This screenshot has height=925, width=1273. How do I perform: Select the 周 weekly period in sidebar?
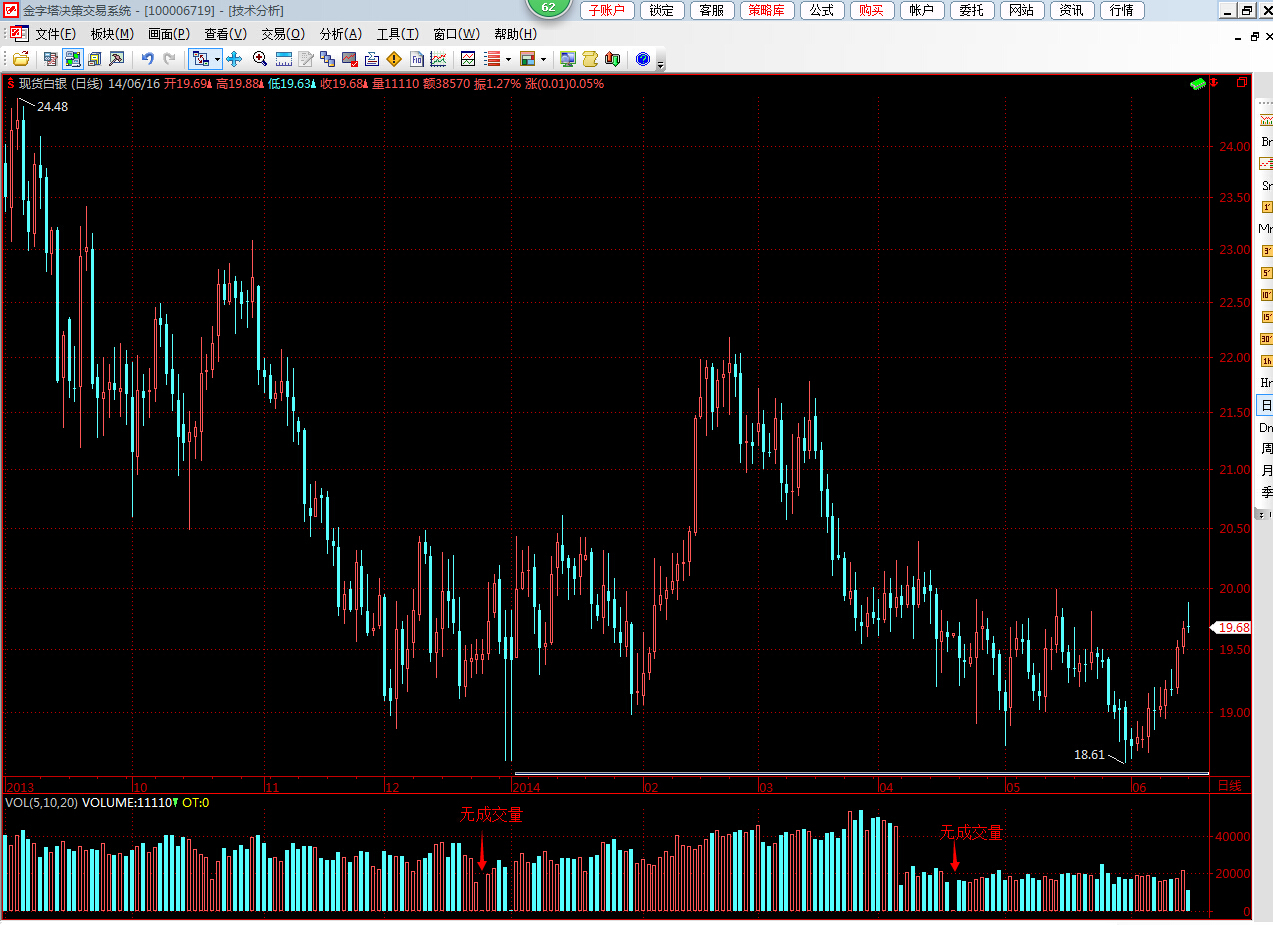click(x=1266, y=449)
